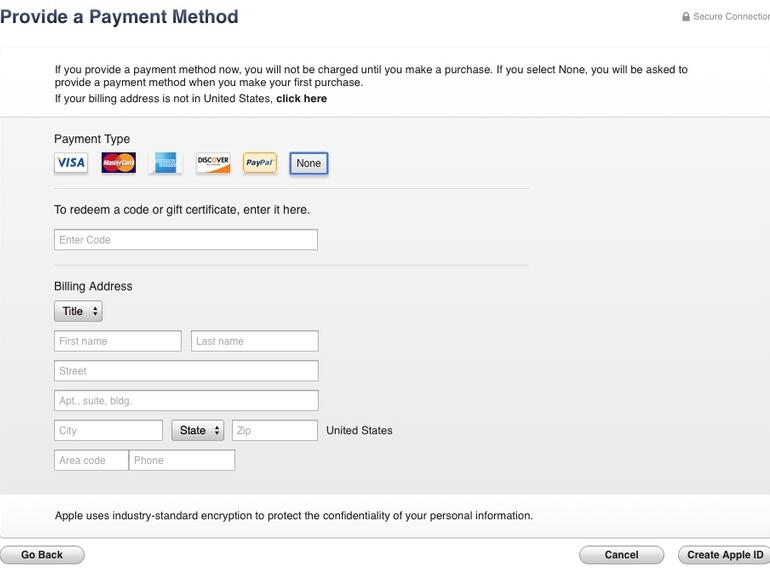This screenshot has height=578, width=770.
Task: Choose PayPal as payment method
Action: pos(260,163)
